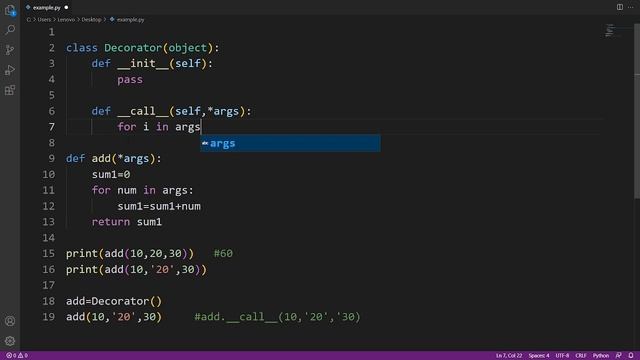Click the feedback icon in status bar
Image resolution: width=640 pixels, height=360 pixels.
point(619,356)
